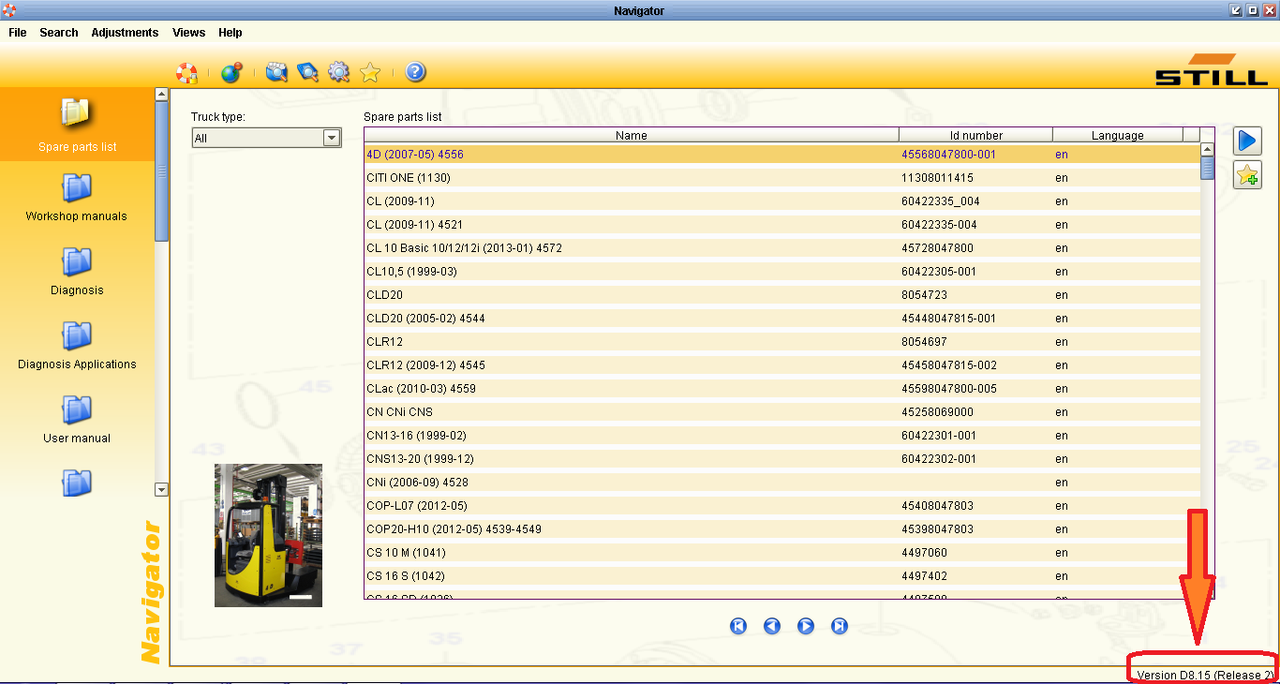Select row CITI ONE (1130)
This screenshot has height=684, width=1280.
pyautogui.click(x=782, y=178)
